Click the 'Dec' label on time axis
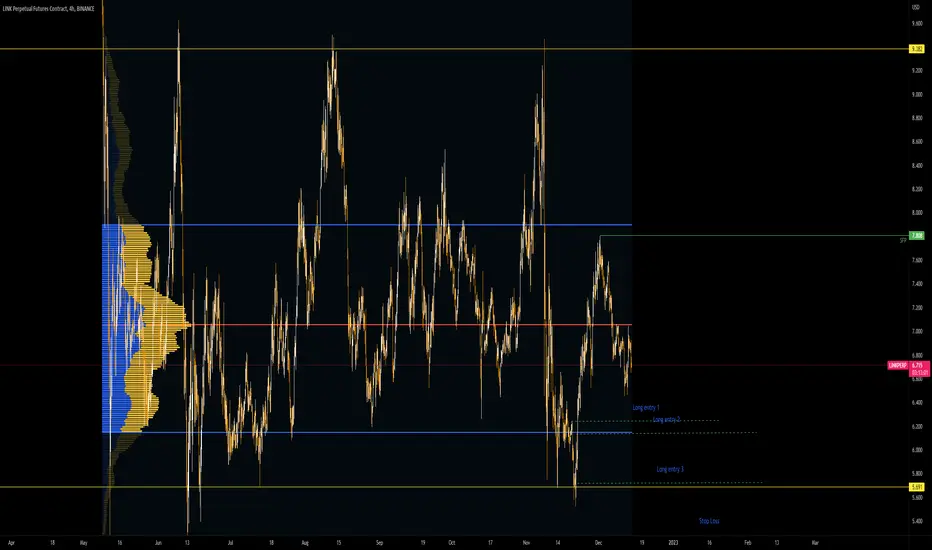This screenshot has width=932, height=550. click(599, 543)
